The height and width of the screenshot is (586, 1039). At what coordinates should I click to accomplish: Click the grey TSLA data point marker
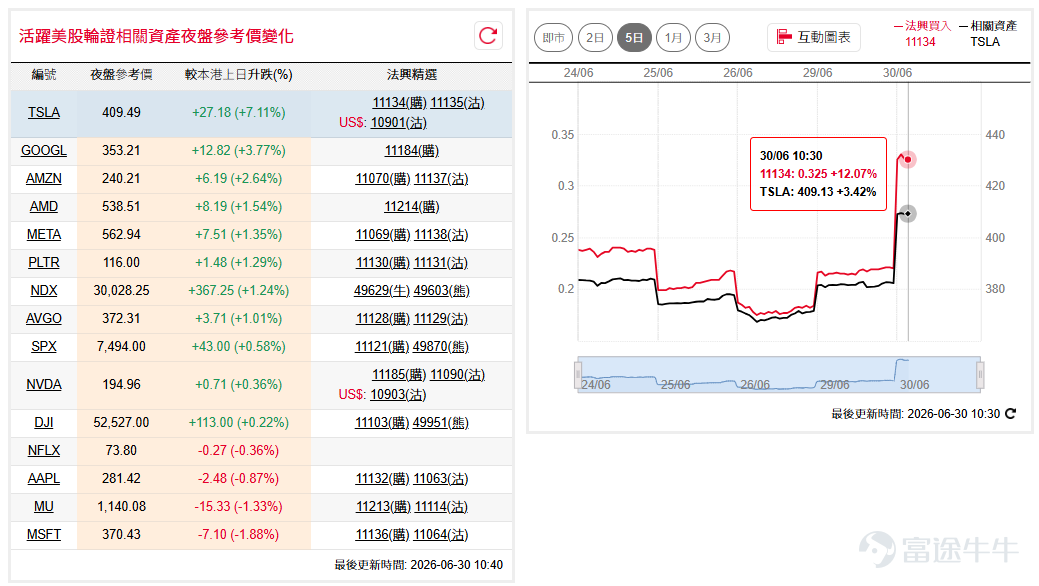pos(908,213)
